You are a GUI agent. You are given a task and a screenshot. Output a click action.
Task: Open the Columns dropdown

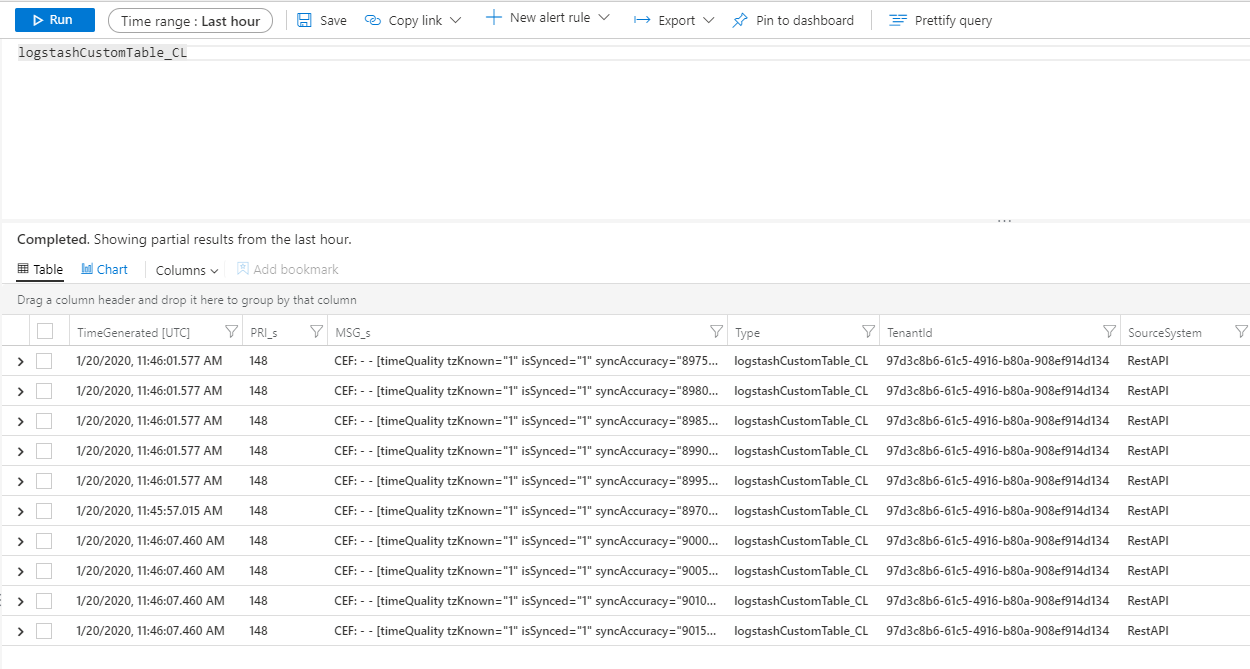tap(187, 269)
